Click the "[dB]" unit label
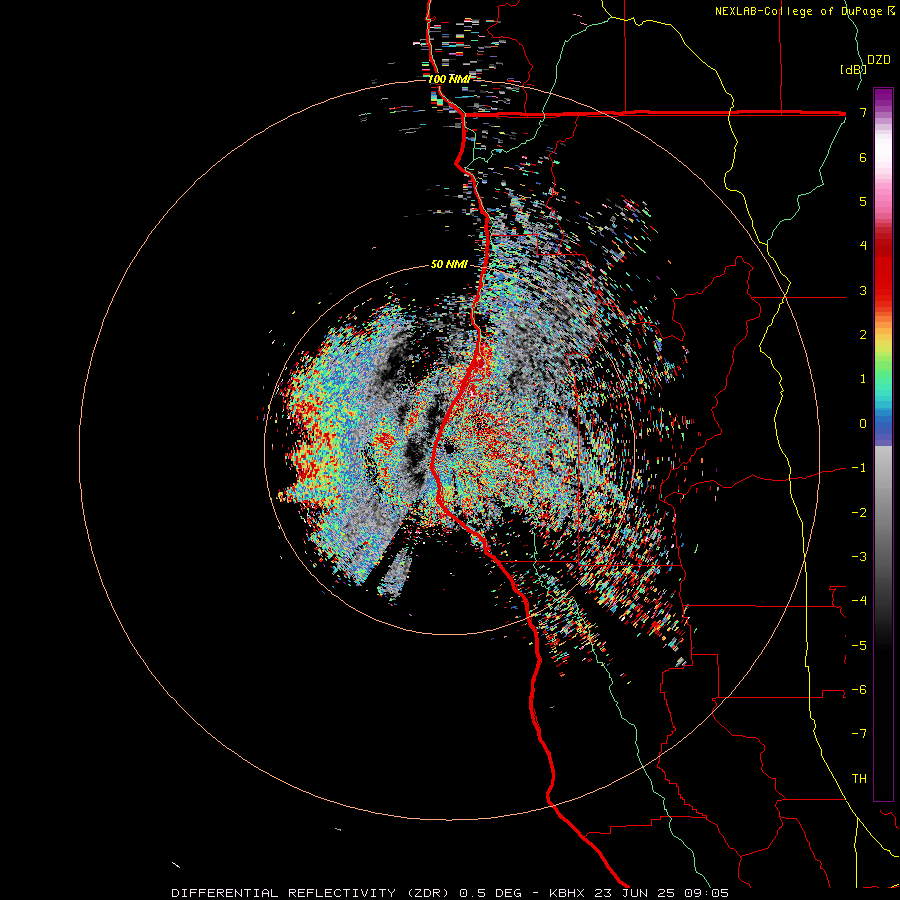 click(853, 69)
